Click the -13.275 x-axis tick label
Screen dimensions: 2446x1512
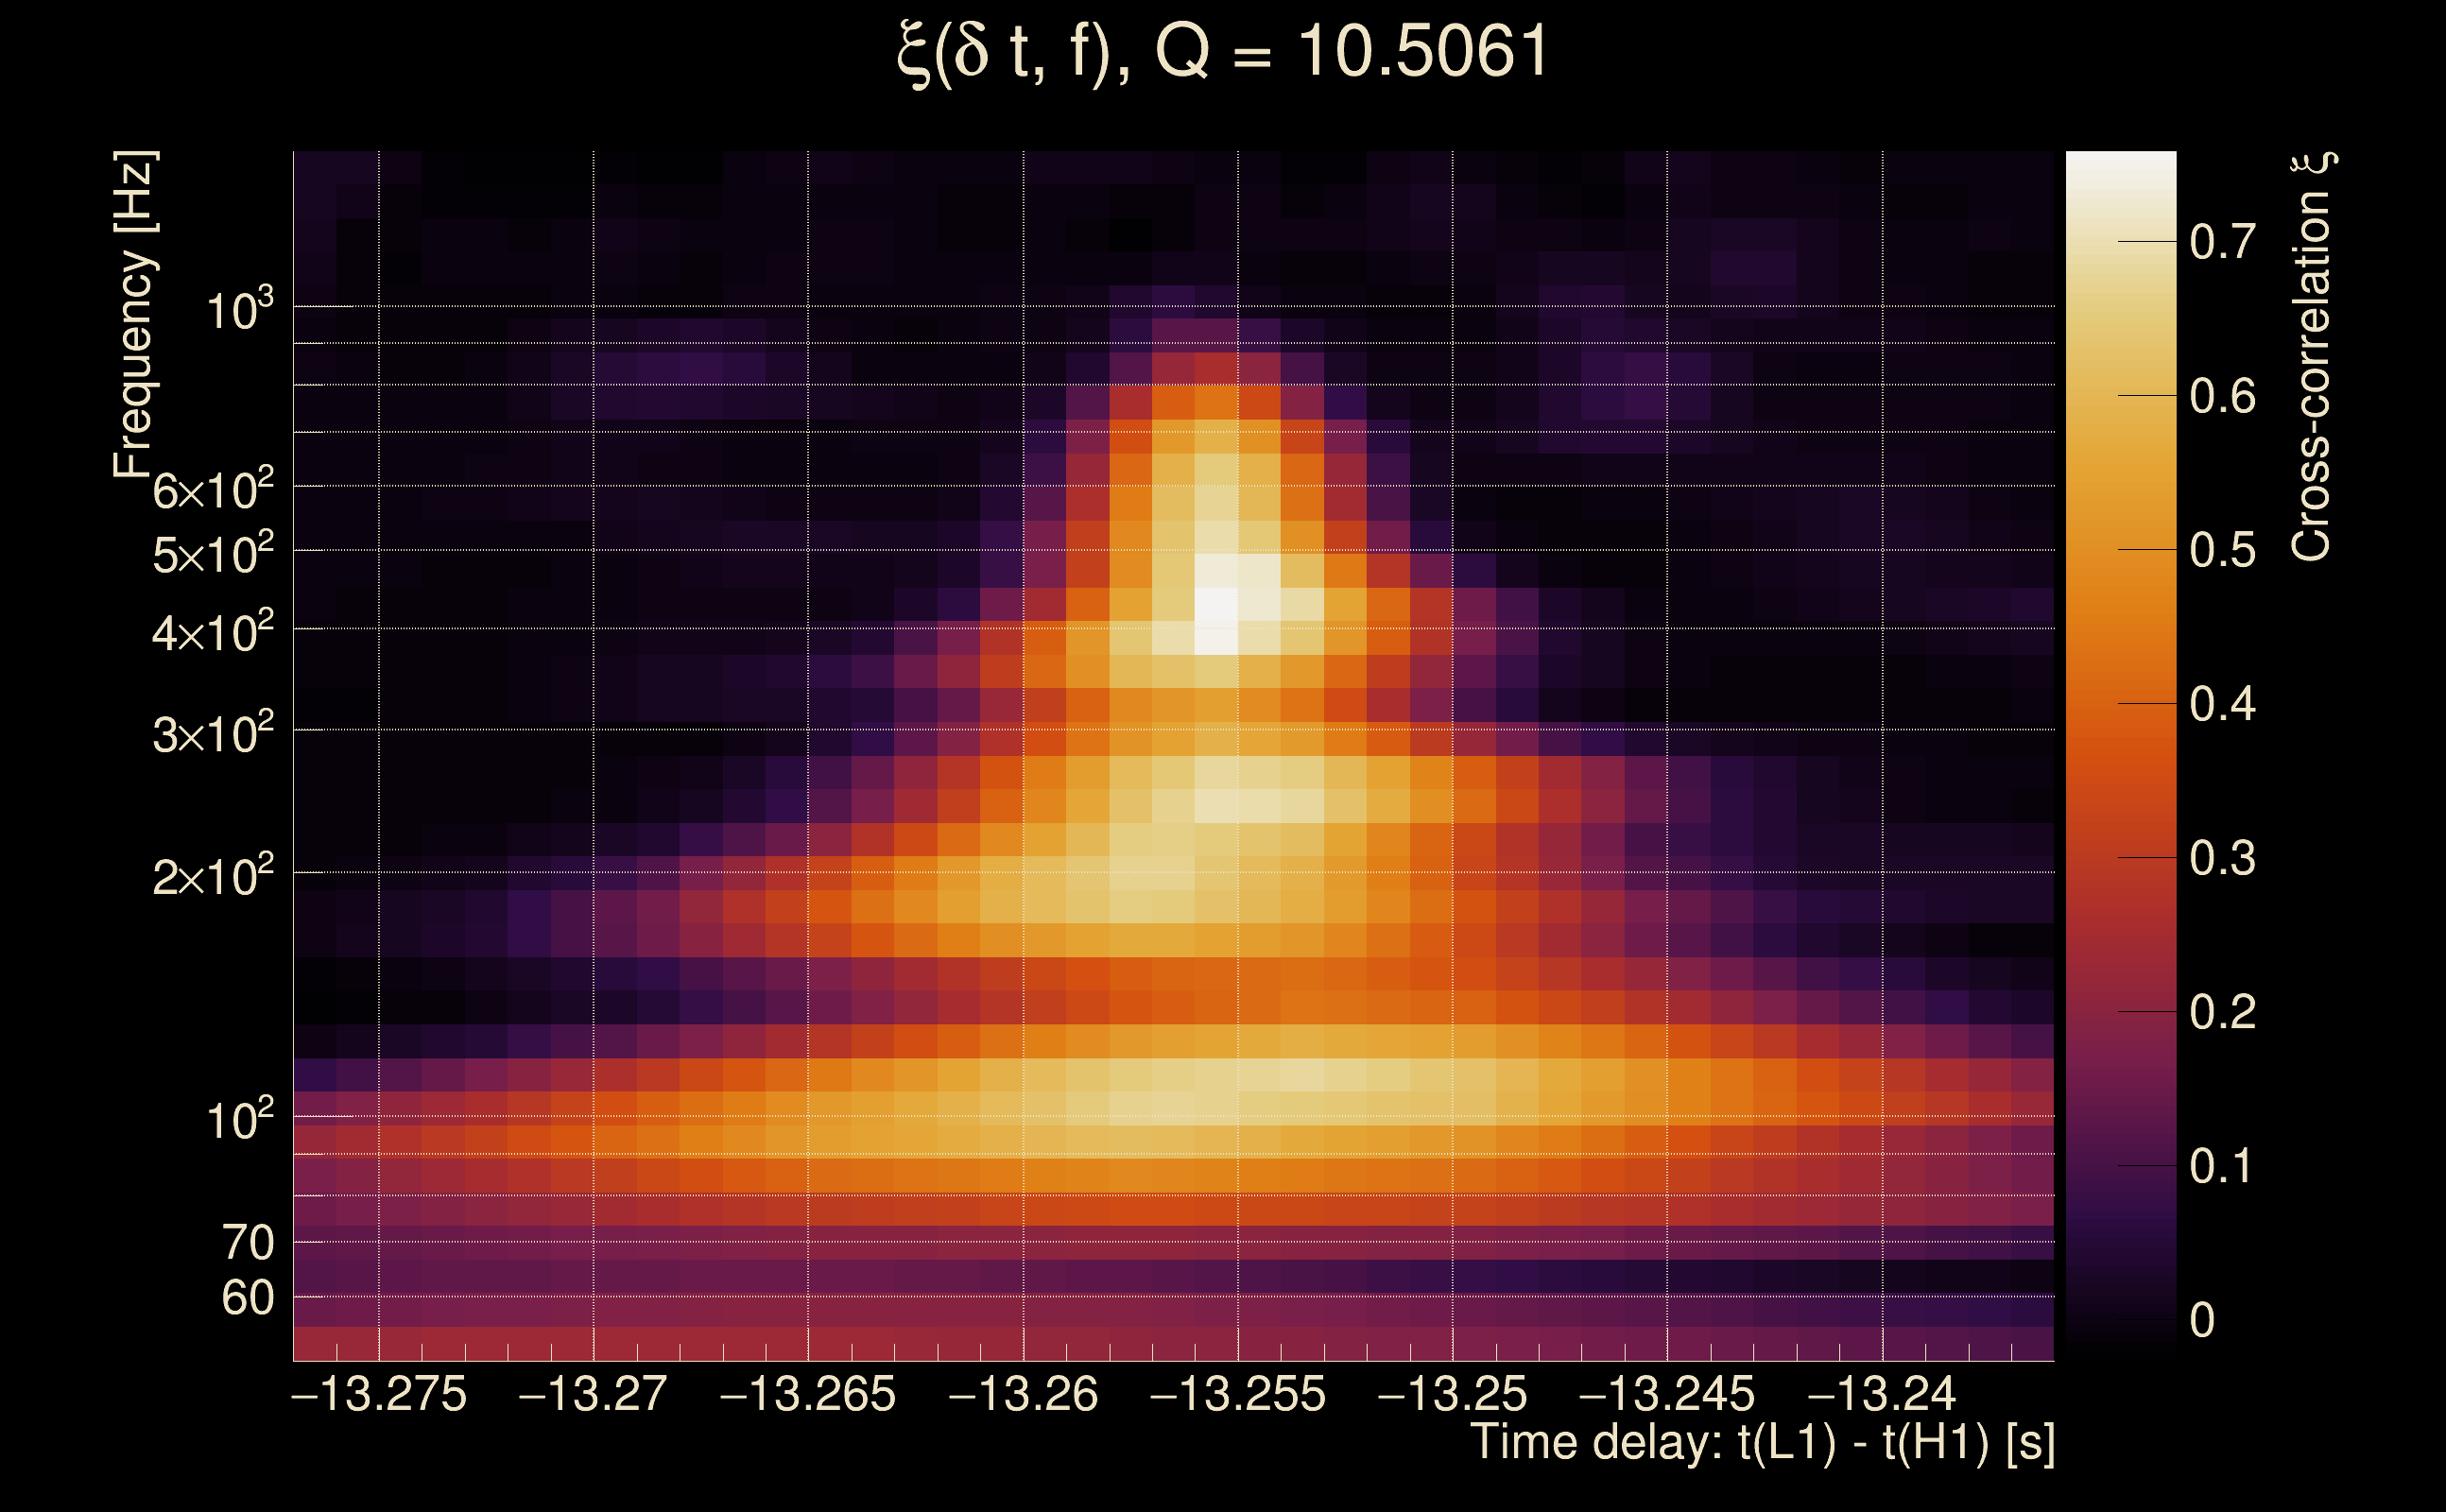(378, 1394)
